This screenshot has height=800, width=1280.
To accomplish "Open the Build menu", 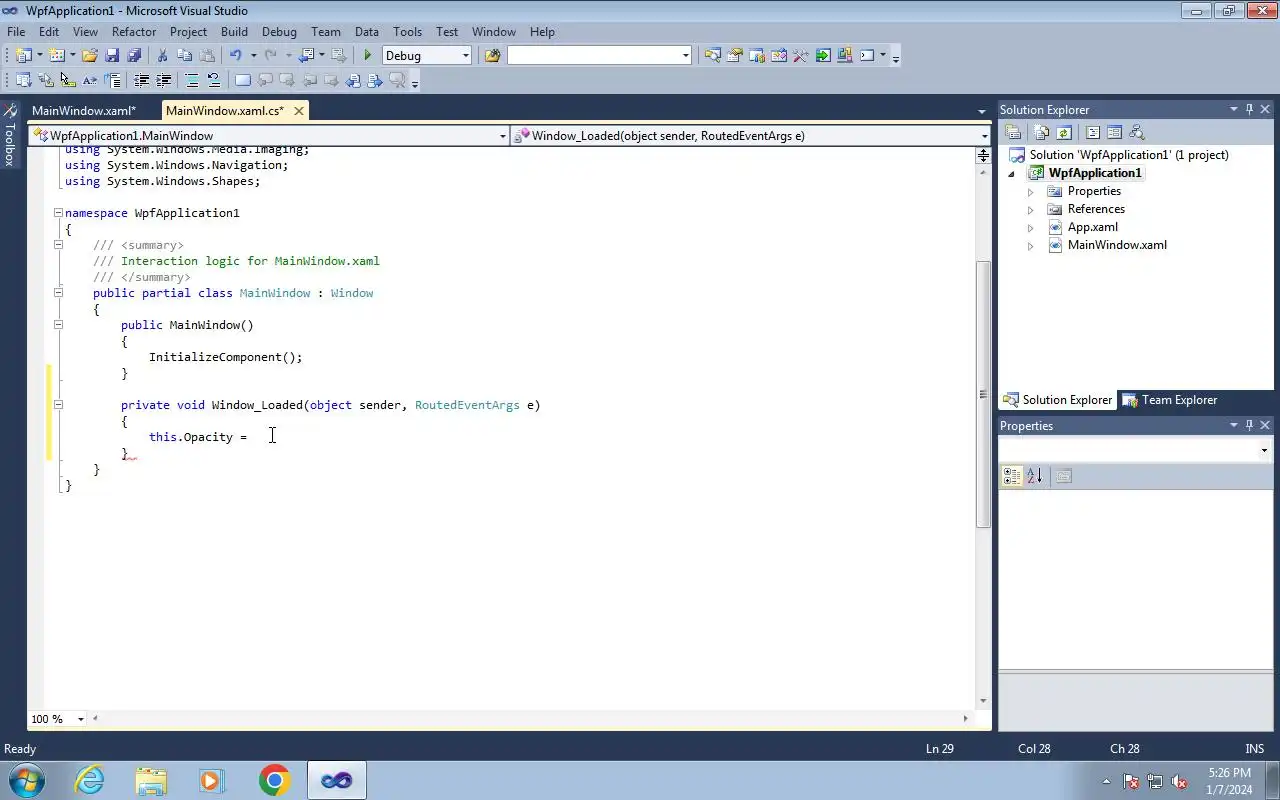I will [234, 32].
